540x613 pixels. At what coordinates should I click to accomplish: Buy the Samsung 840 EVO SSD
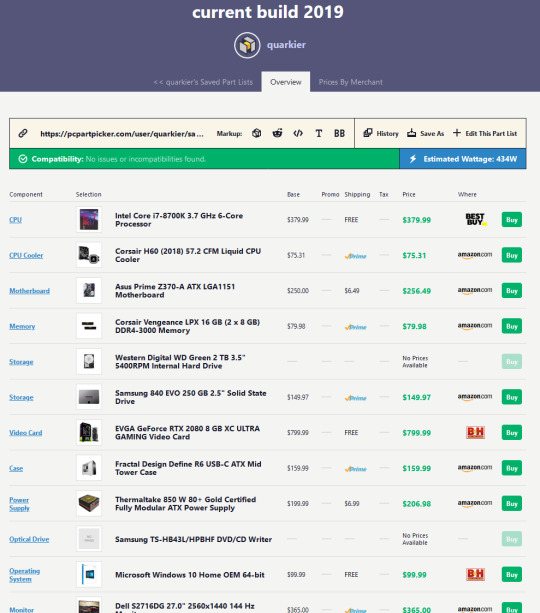pyautogui.click(x=511, y=397)
